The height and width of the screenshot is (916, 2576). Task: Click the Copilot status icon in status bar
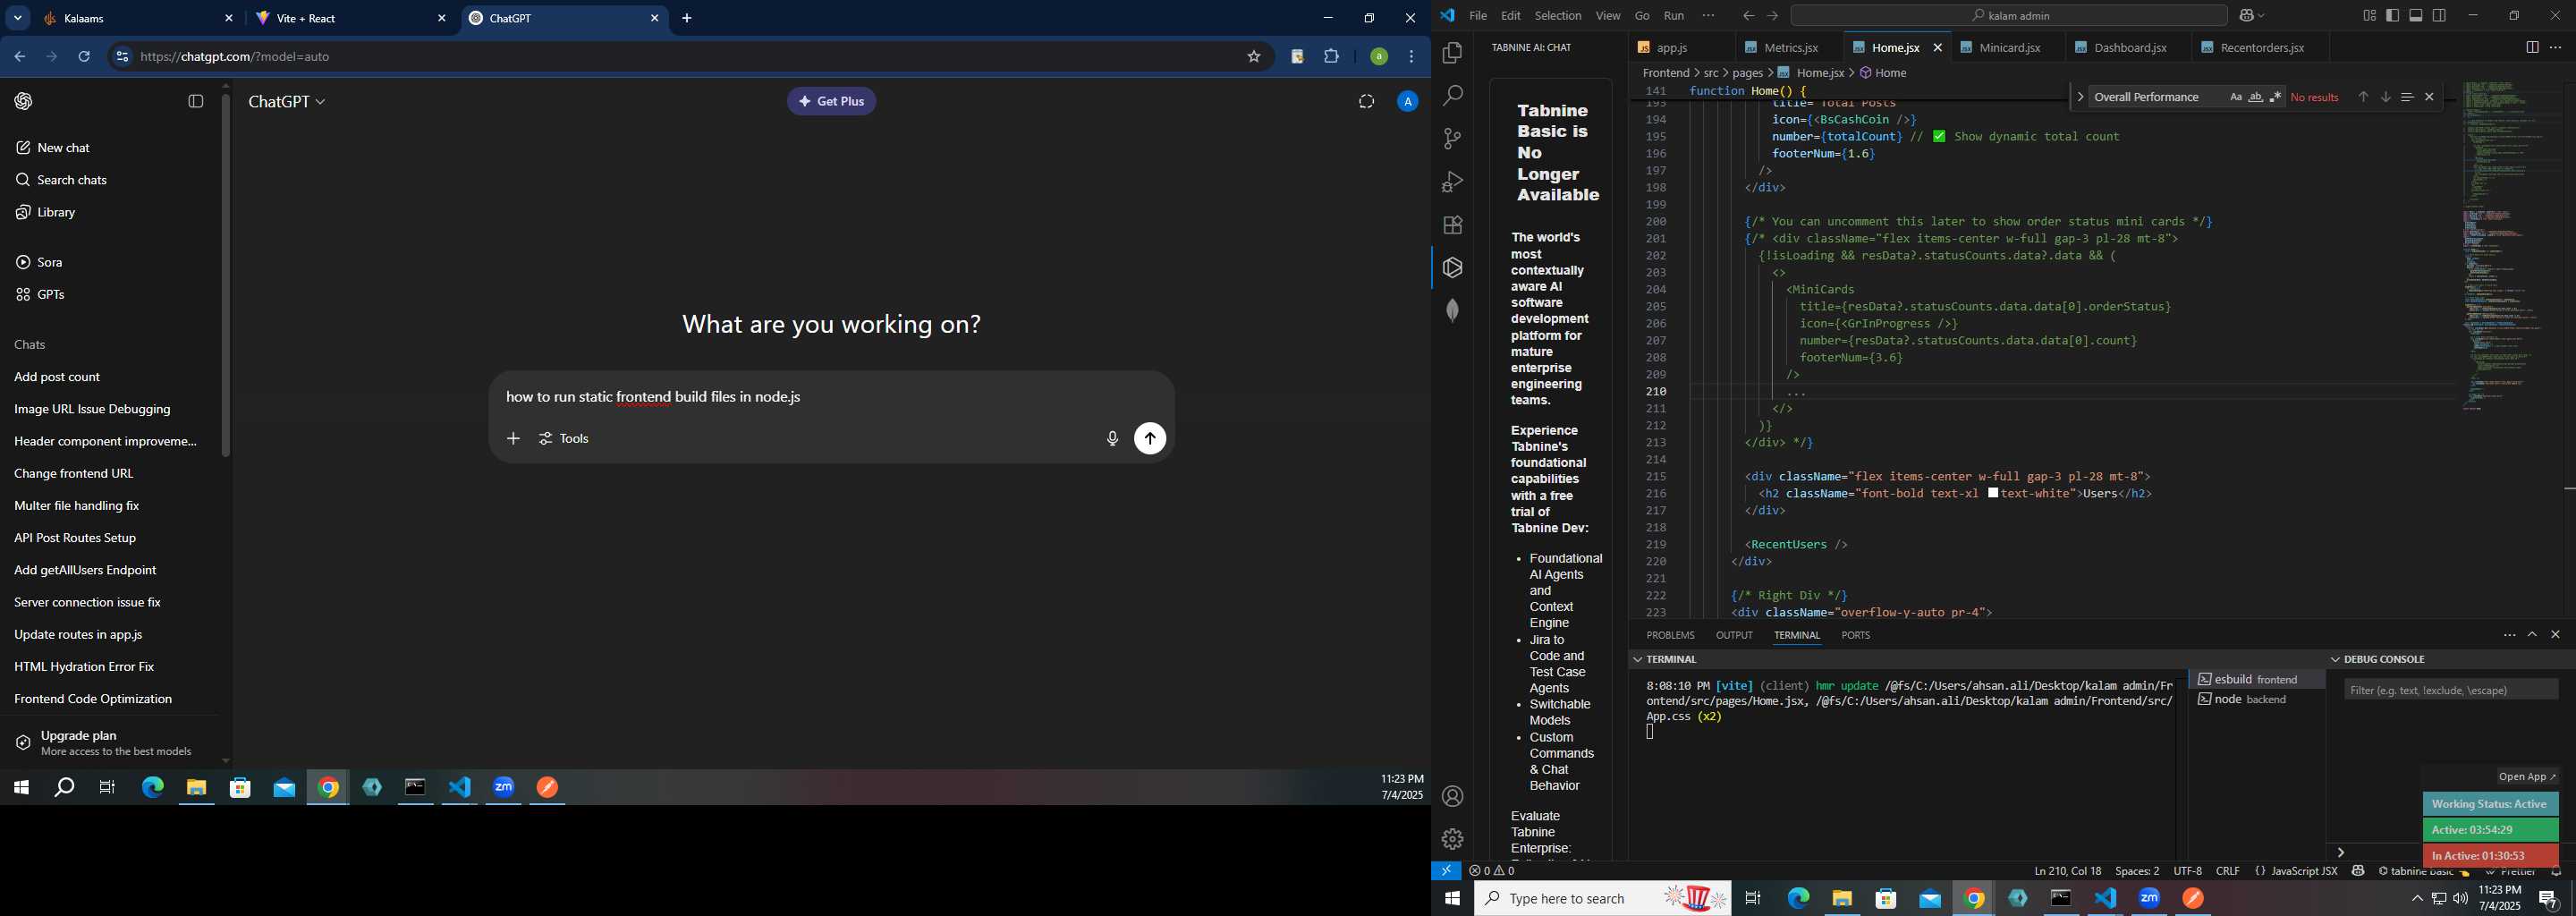click(x=2358, y=871)
